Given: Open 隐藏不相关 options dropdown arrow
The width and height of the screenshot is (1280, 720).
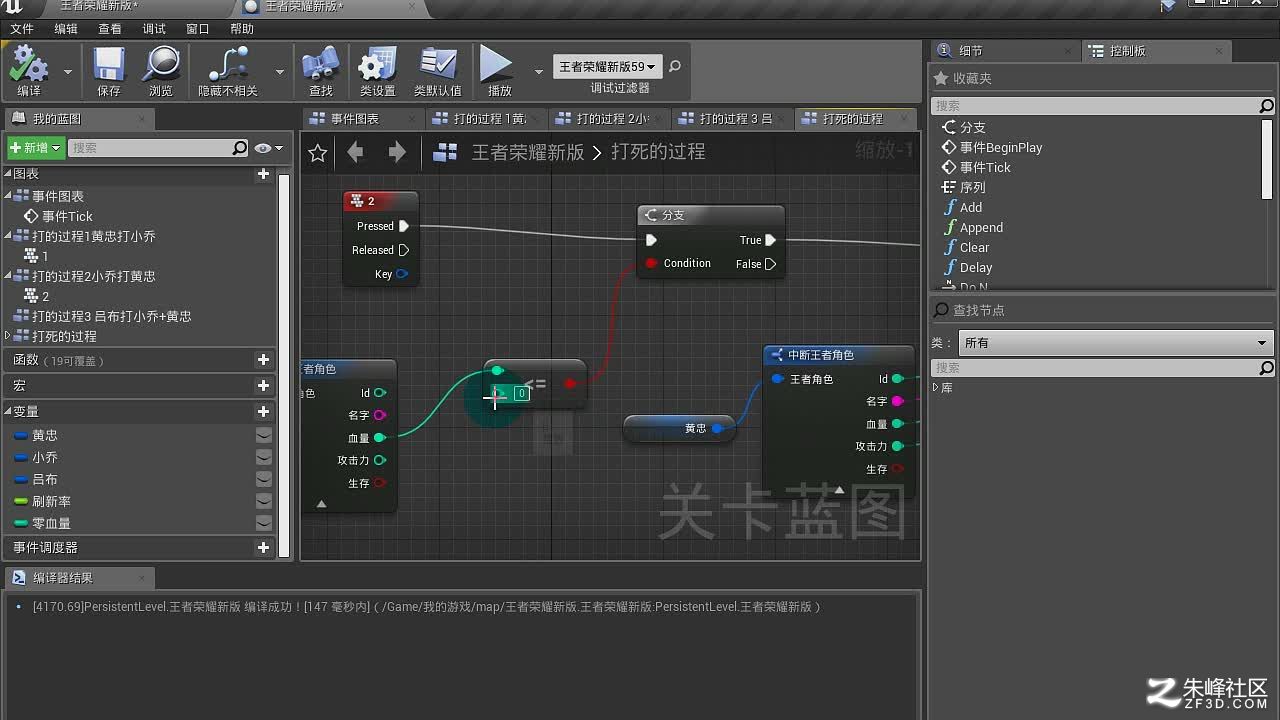Looking at the screenshot, I should pos(280,72).
